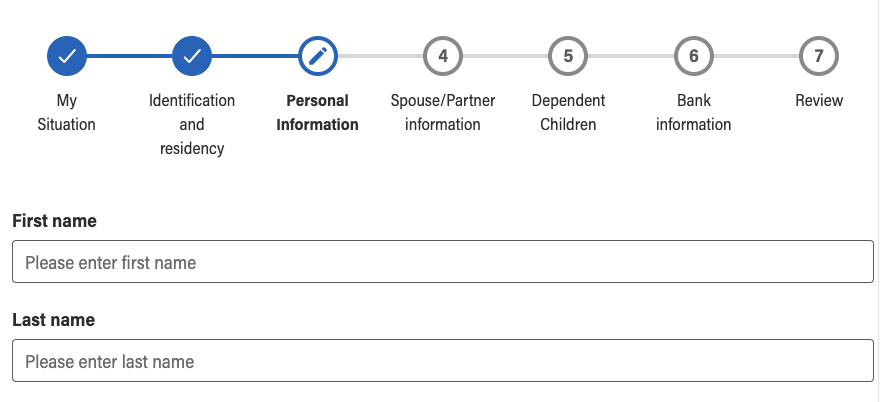880x402 pixels.
Task: Click the bold "Personal Information" step label
Action: 318,113
